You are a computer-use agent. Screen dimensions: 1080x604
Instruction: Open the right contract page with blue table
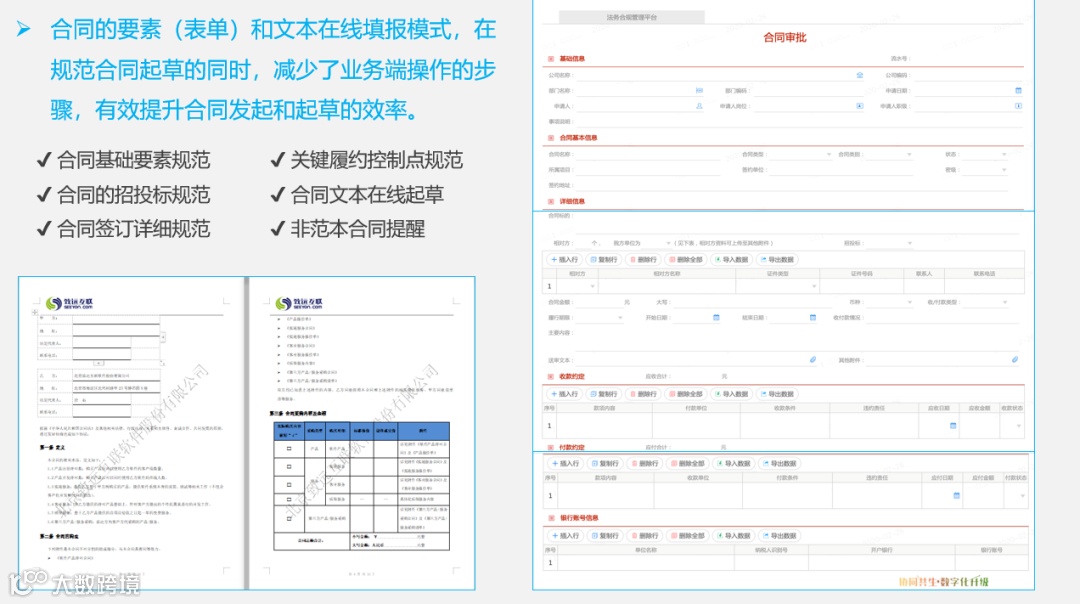362,433
